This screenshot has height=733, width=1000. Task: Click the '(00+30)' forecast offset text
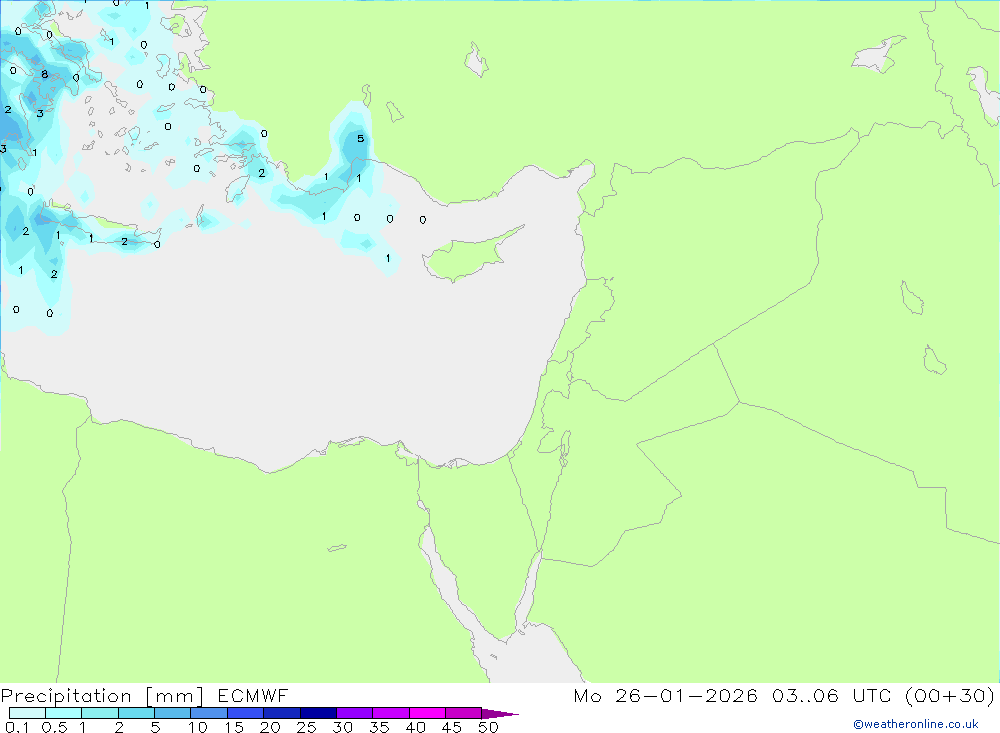pyautogui.click(x=950, y=696)
